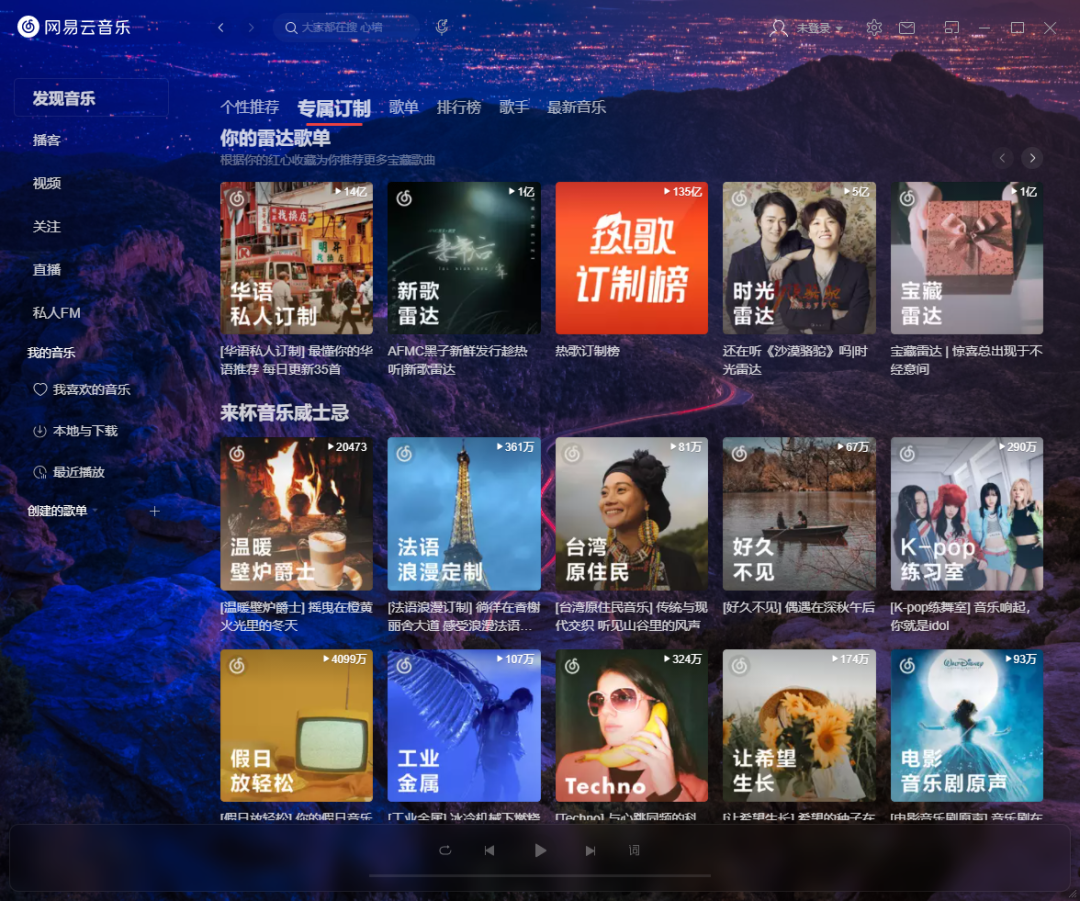Select 发现音乐 in the sidebar
Screen dimensions: 1080x901
pyautogui.click(x=91, y=98)
